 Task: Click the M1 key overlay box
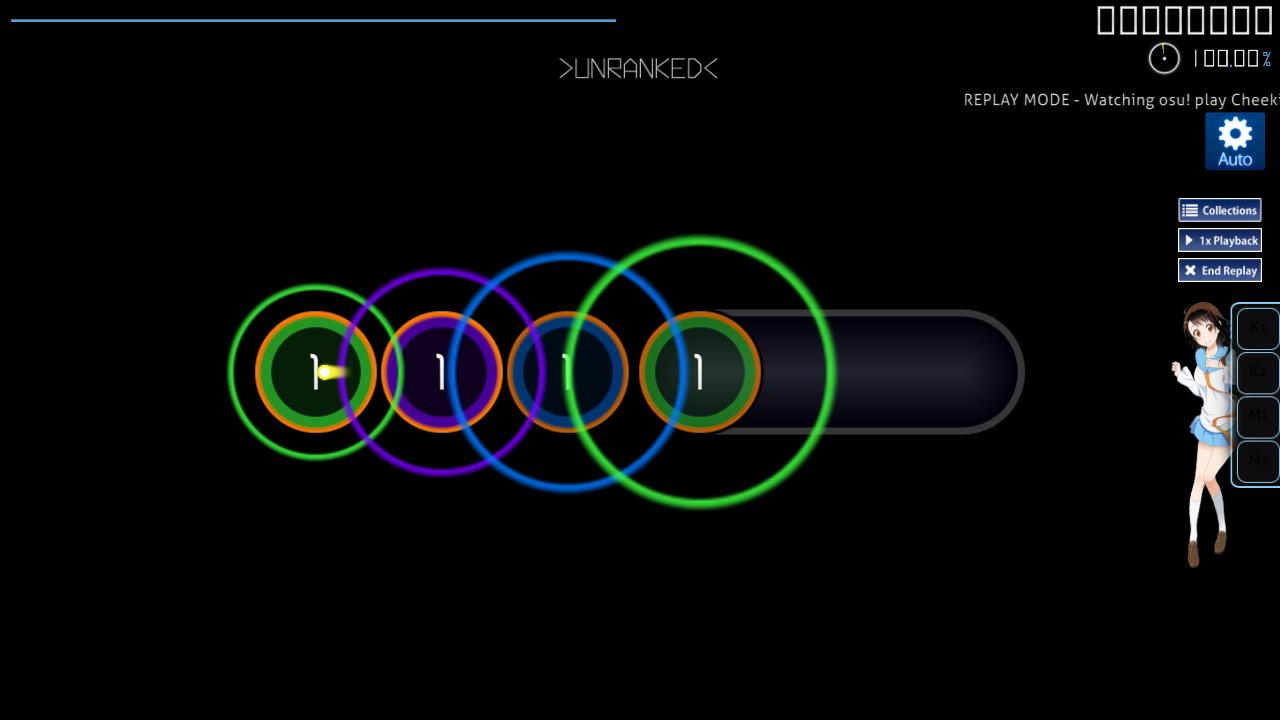click(1258, 416)
